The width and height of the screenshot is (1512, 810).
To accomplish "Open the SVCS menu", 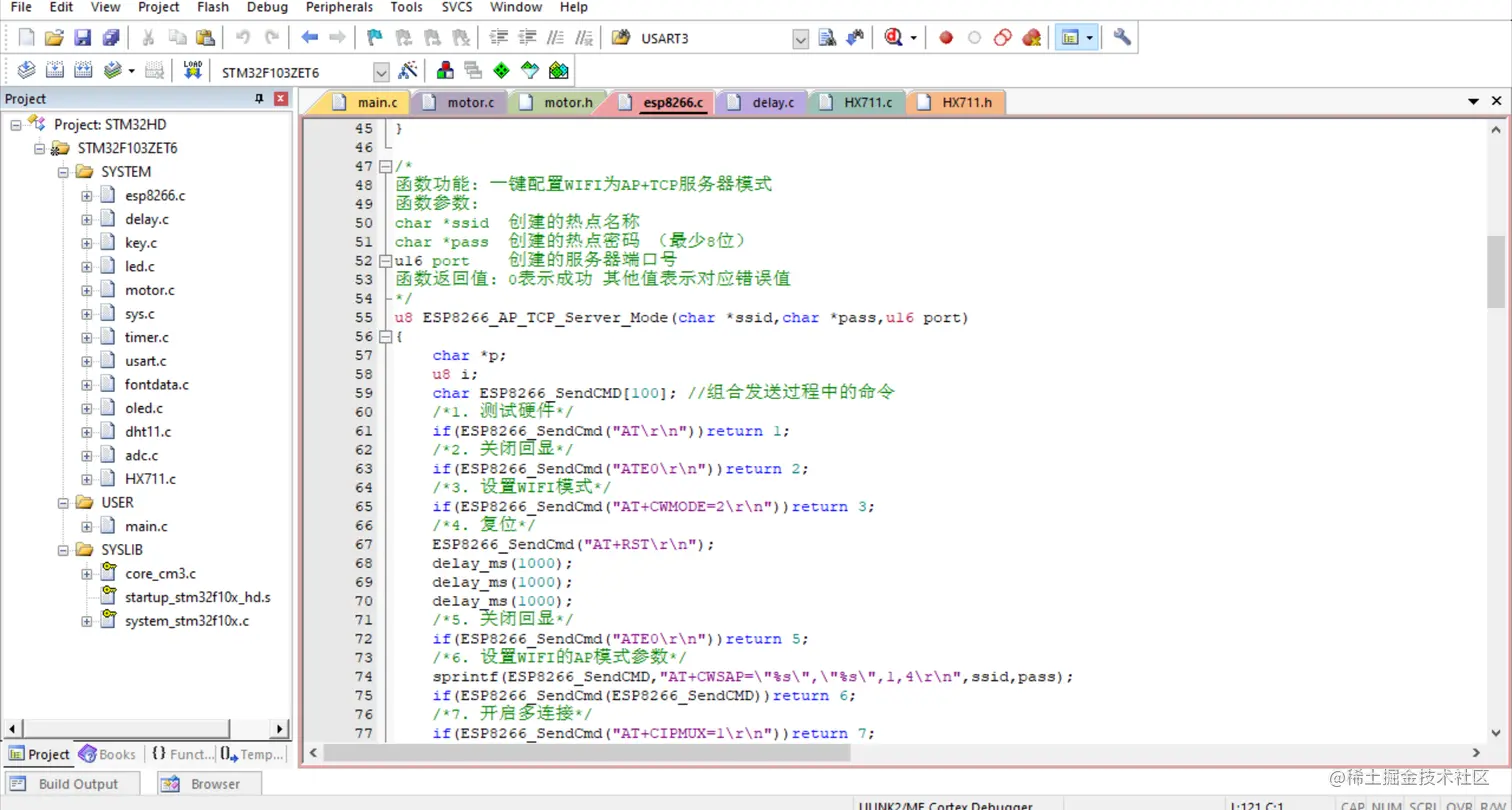I will [x=458, y=7].
